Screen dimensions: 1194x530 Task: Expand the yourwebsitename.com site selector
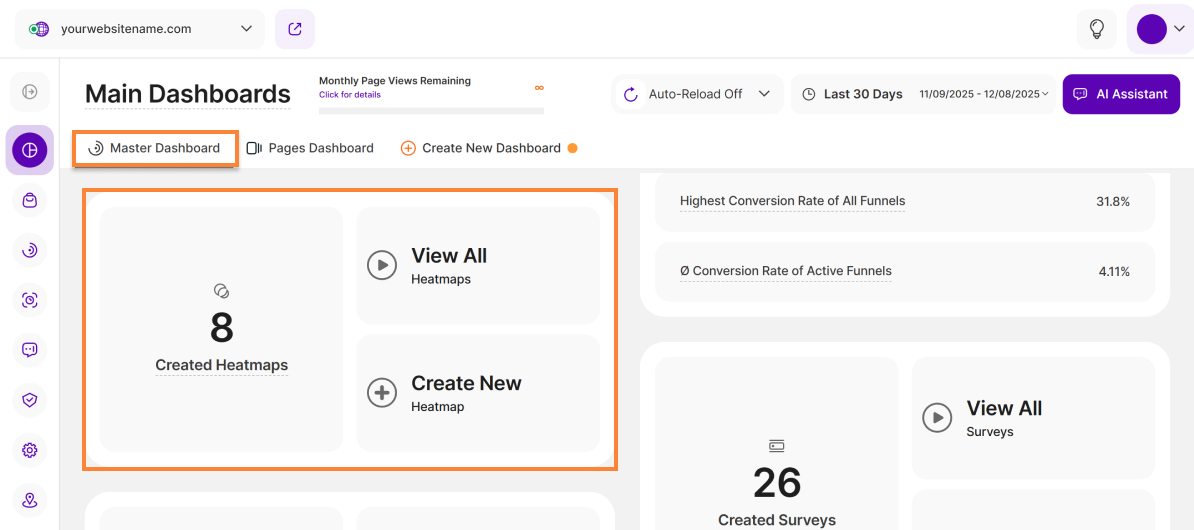pos(140,29)
